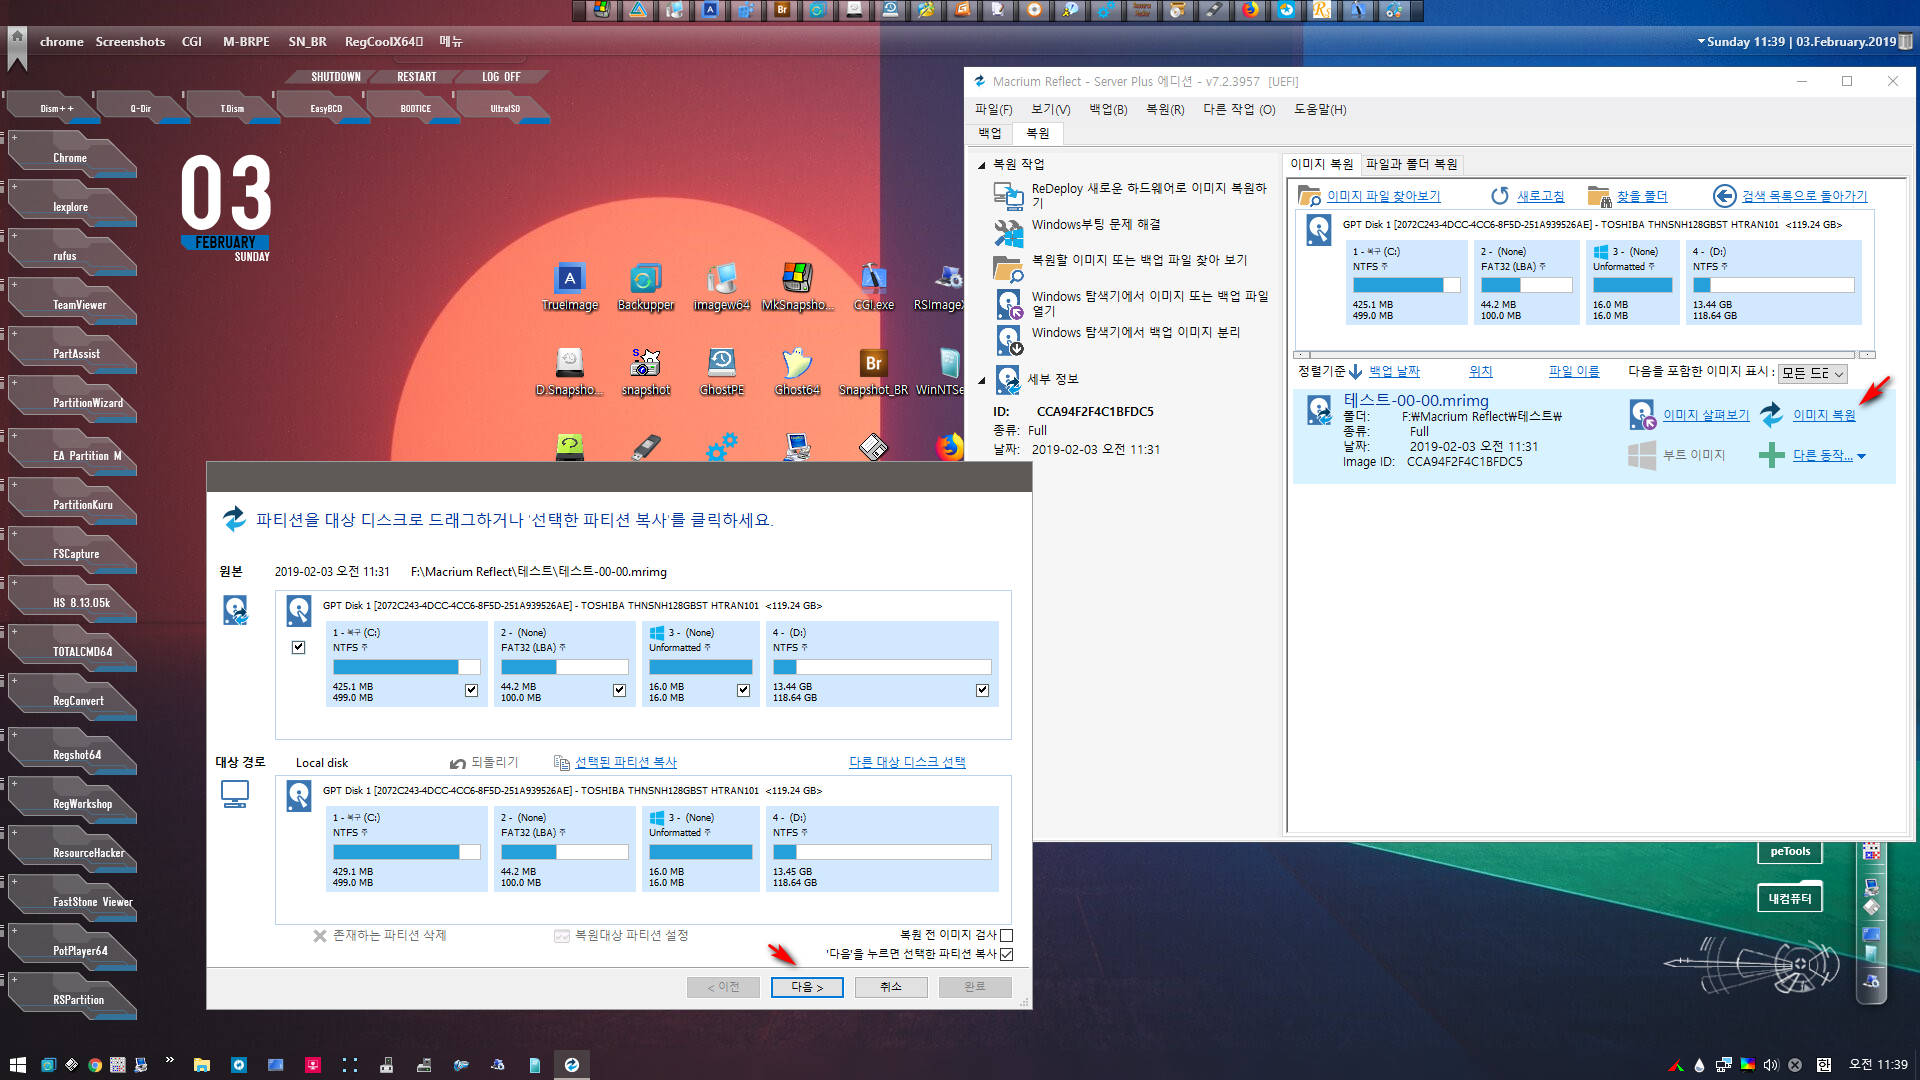
Task: Toggle source partition 4 (D:) checkbox
Action: pos(982,690)
